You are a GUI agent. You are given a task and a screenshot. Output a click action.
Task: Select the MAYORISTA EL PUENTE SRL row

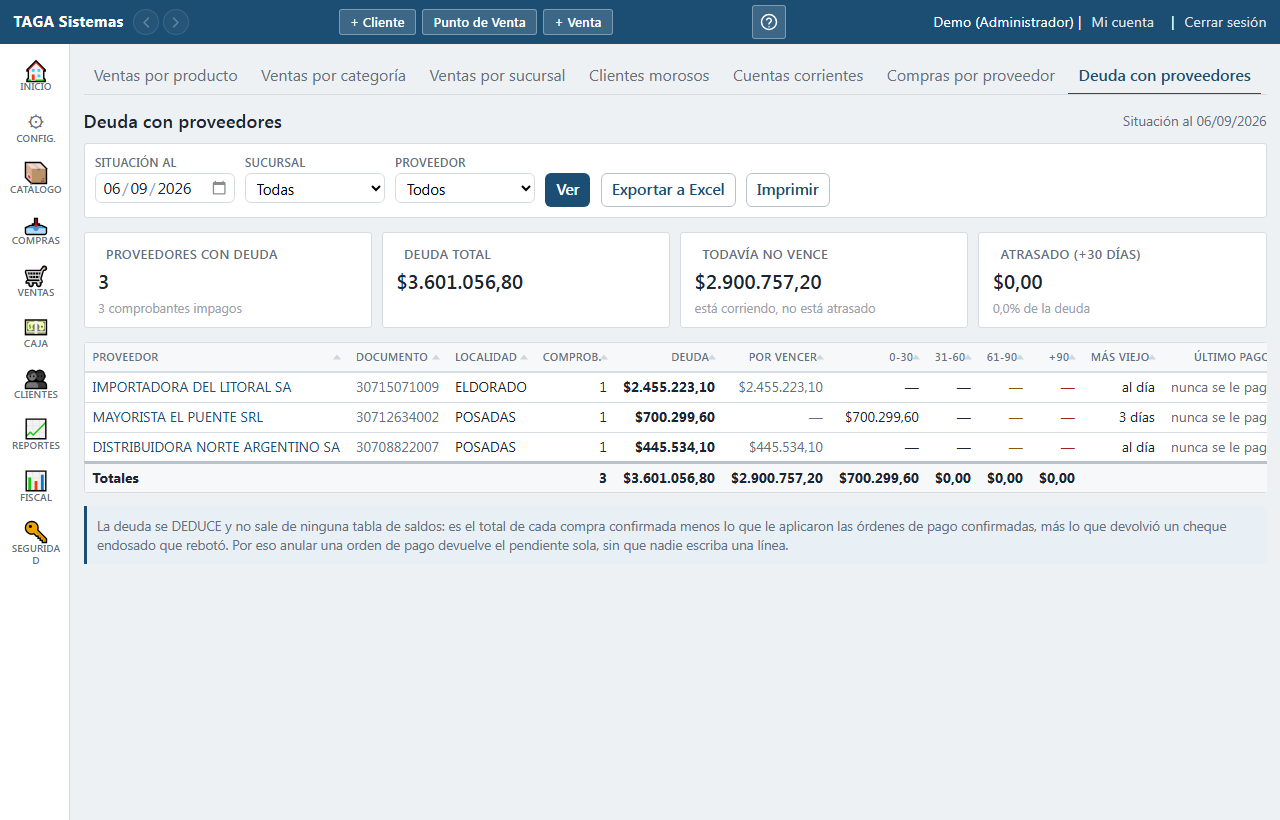675,417
